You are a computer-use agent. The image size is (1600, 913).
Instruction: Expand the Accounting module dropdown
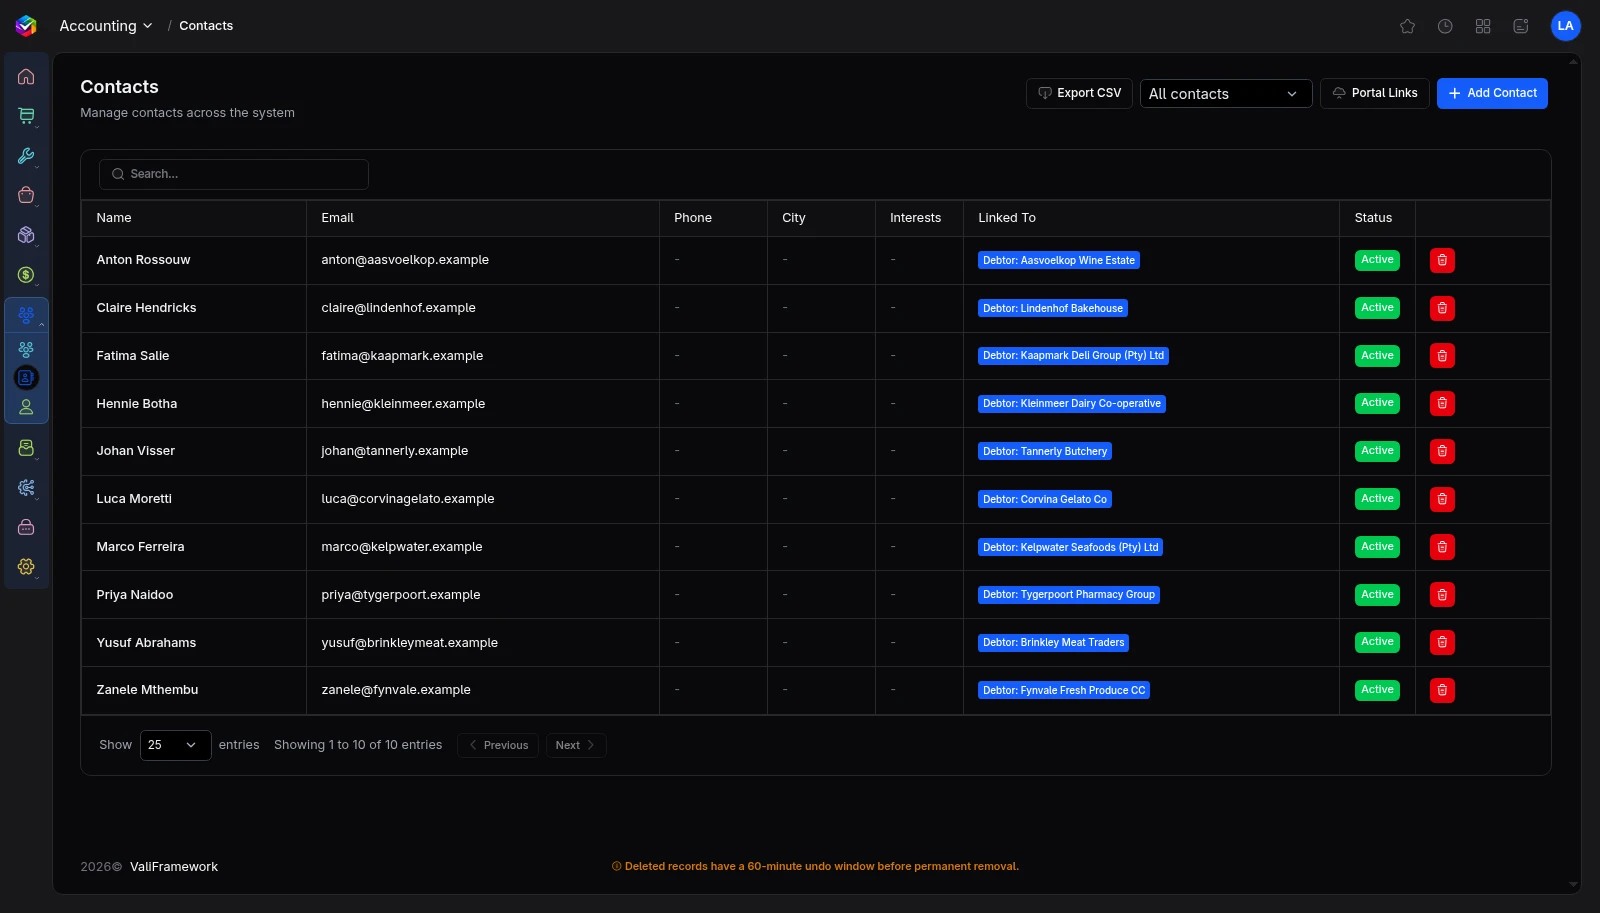tap(106, 26)
